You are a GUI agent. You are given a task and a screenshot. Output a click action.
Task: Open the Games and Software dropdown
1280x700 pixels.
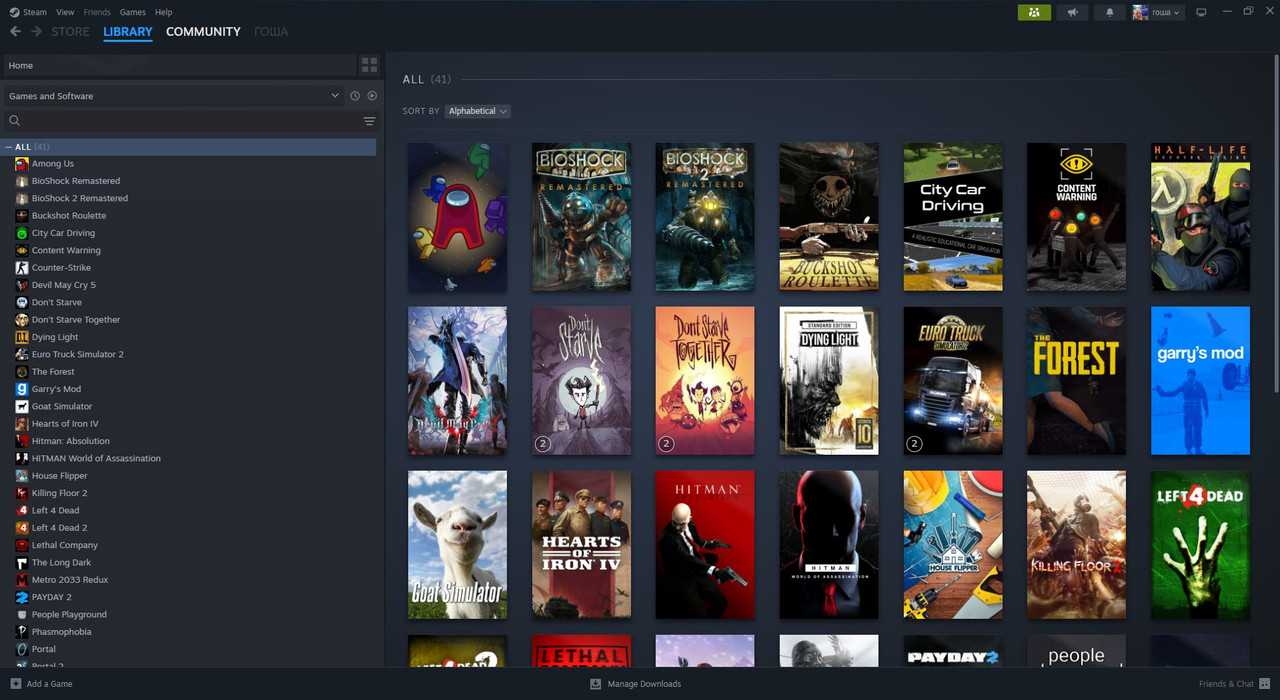coord(174,96)
